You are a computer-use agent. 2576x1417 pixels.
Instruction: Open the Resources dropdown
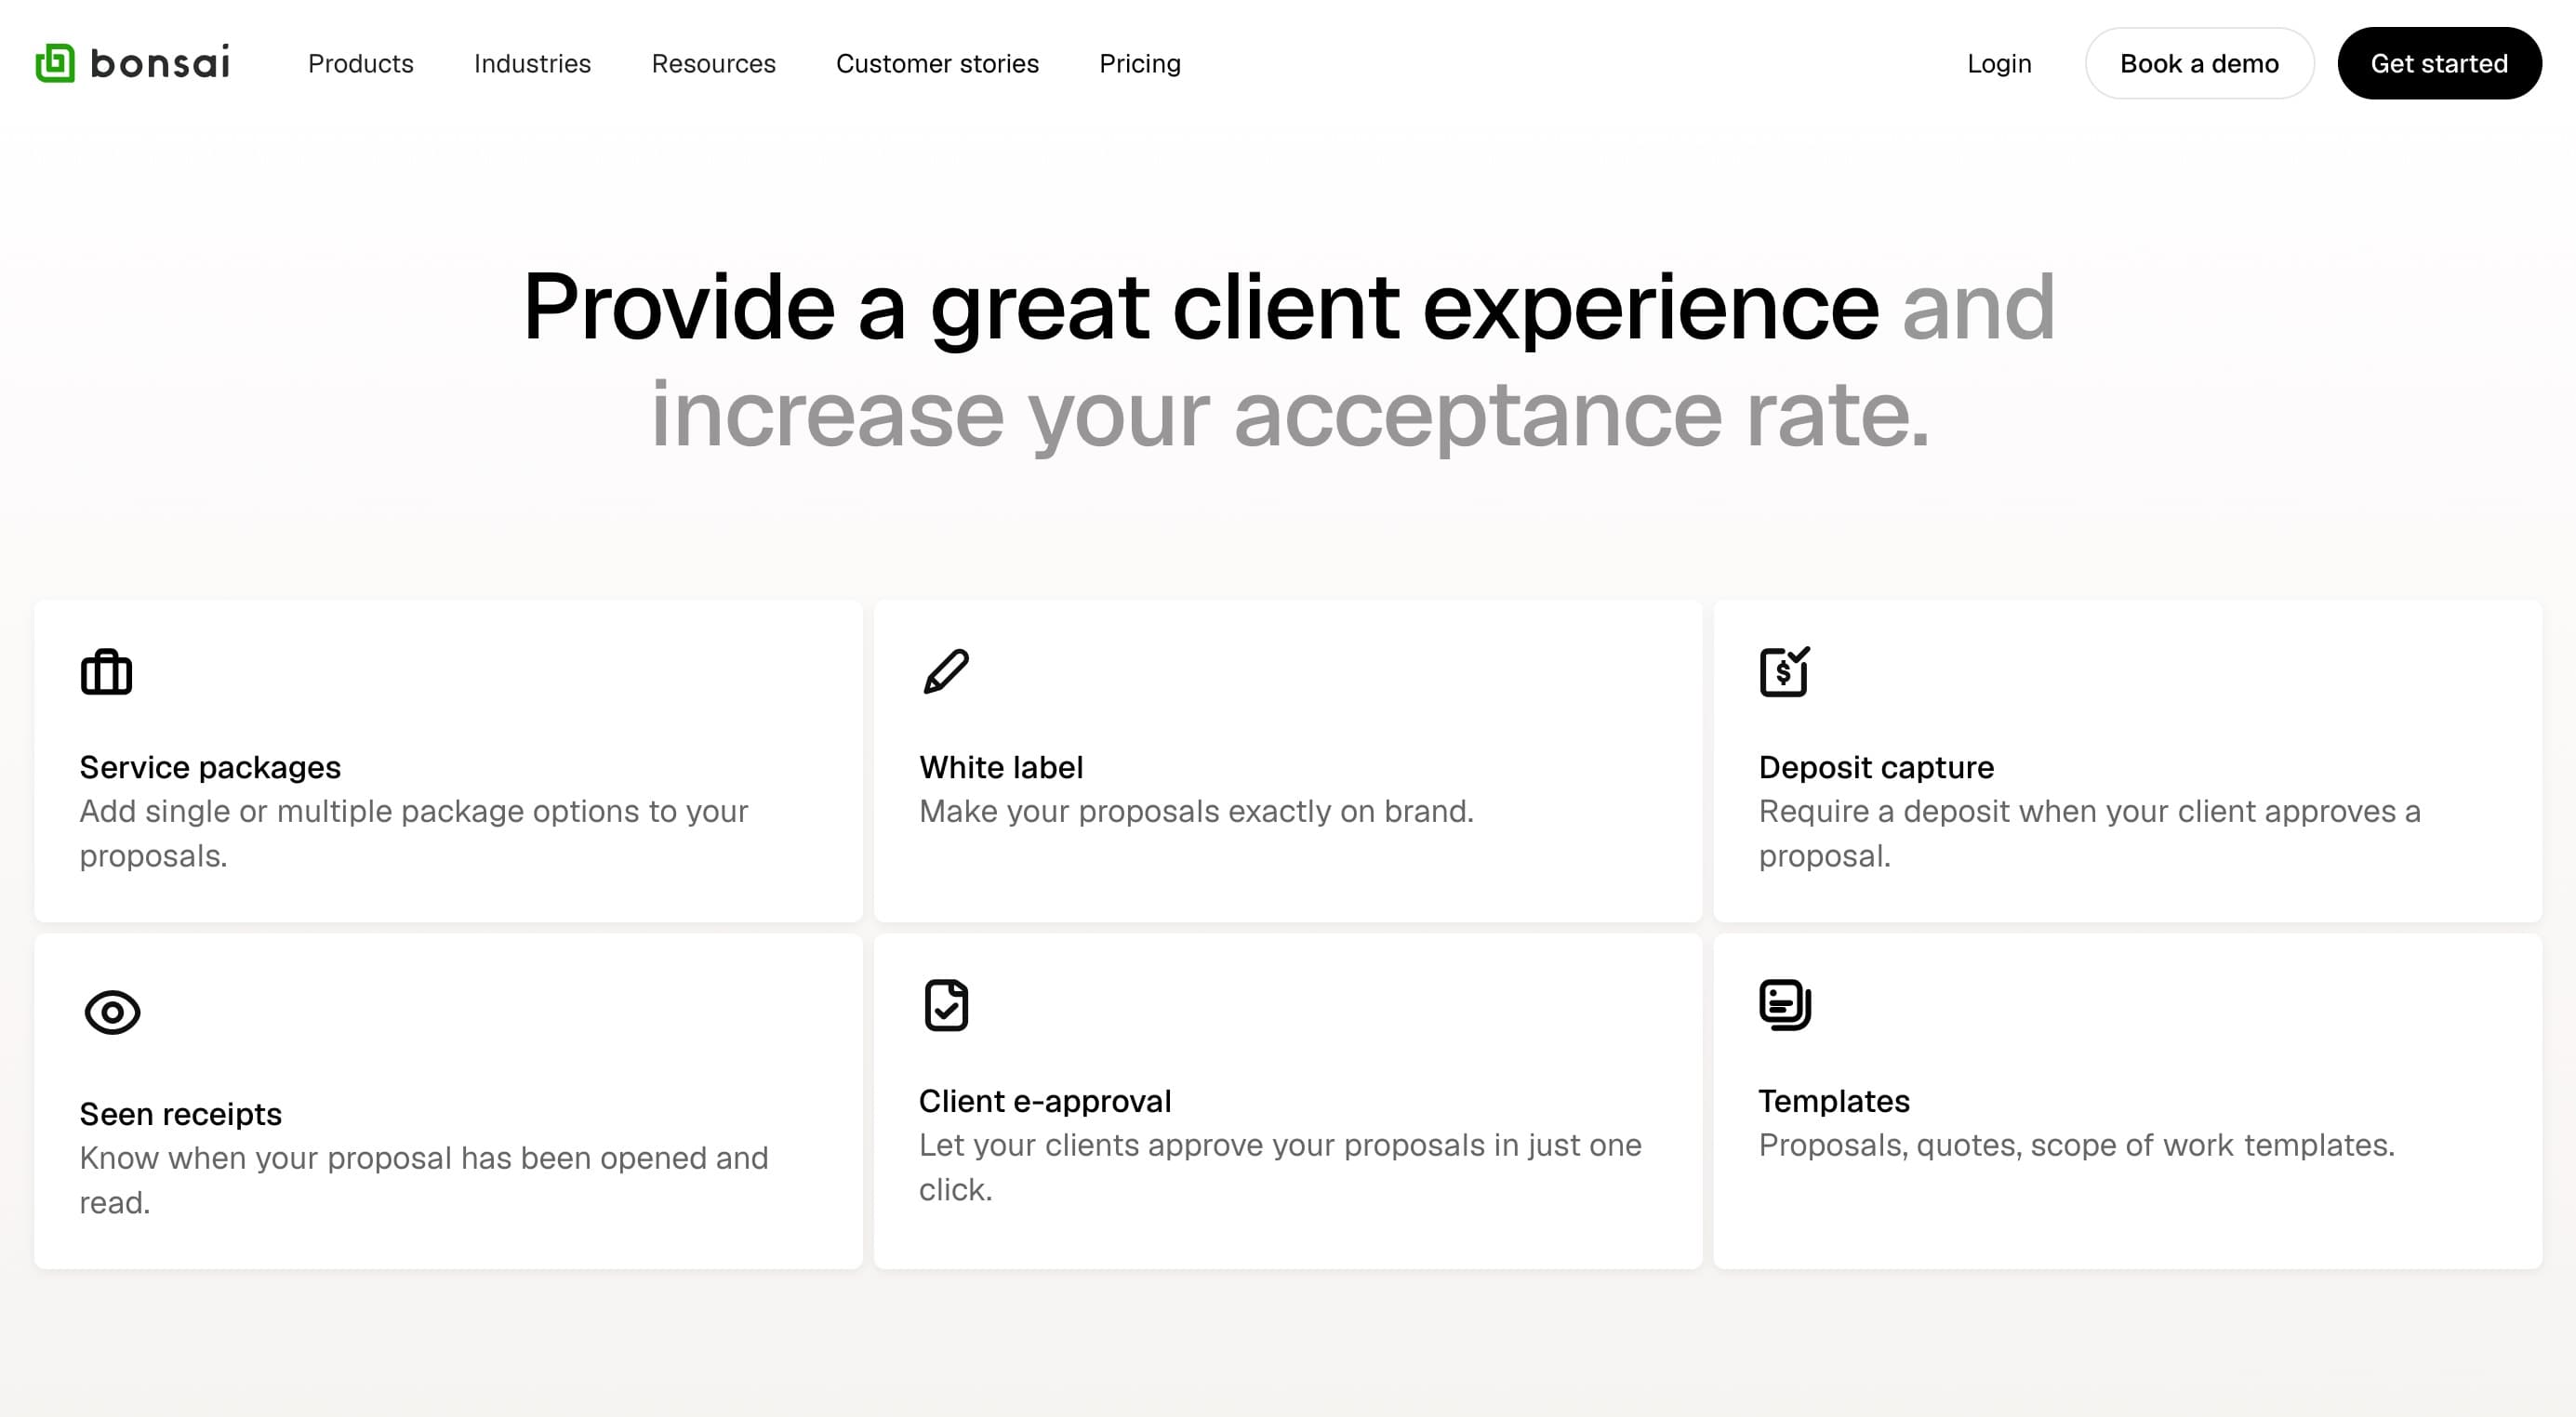tap(713, 63)
